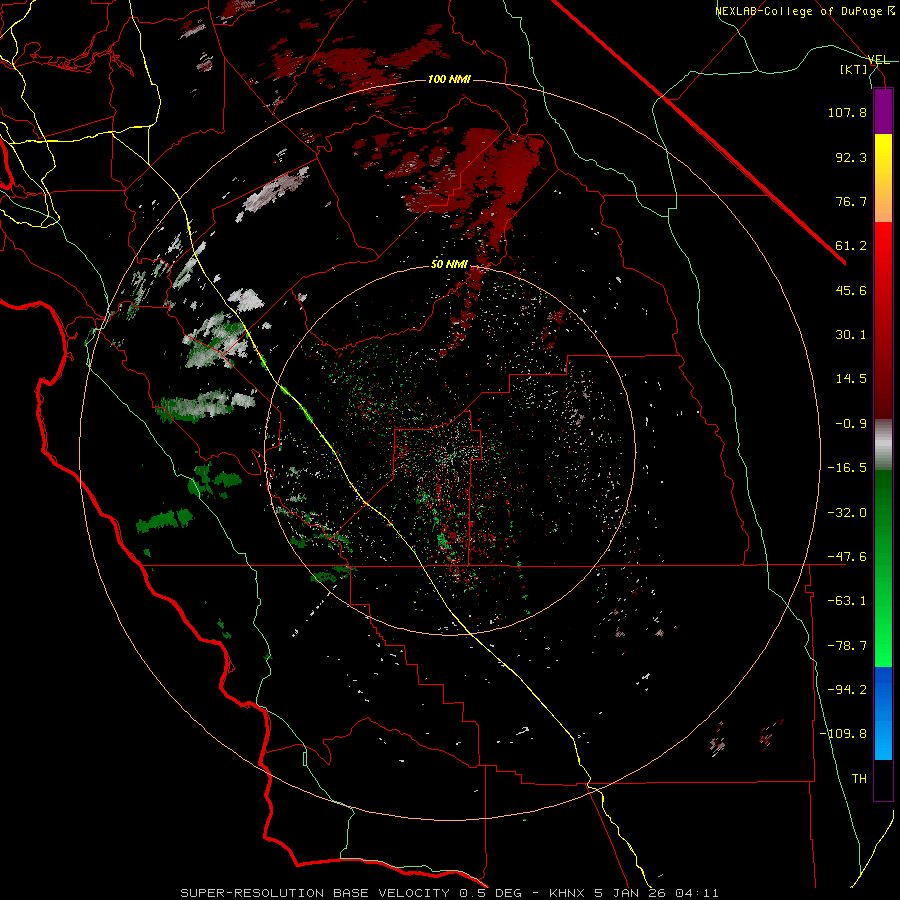Click the [KT] units label
This screenshot has height=900, width=900.
coord(854,69)
